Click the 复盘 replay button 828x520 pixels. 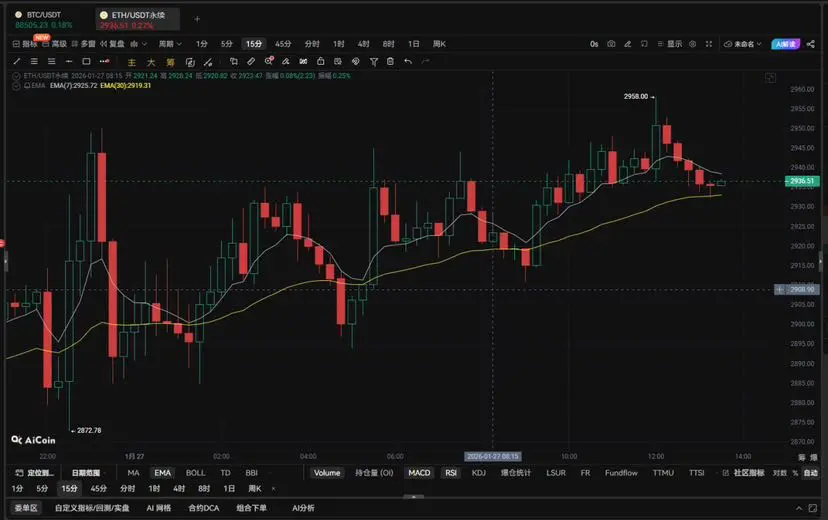(112, 44)
